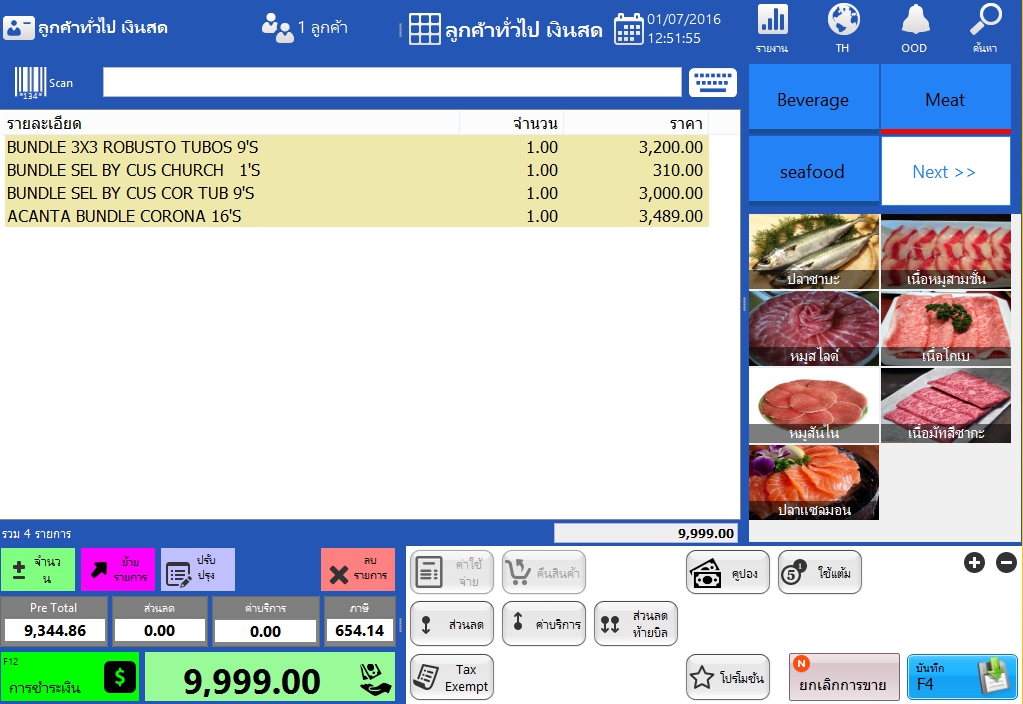Select the Beverage category tab
The image size is (1023, 704).
coord(813,99)
